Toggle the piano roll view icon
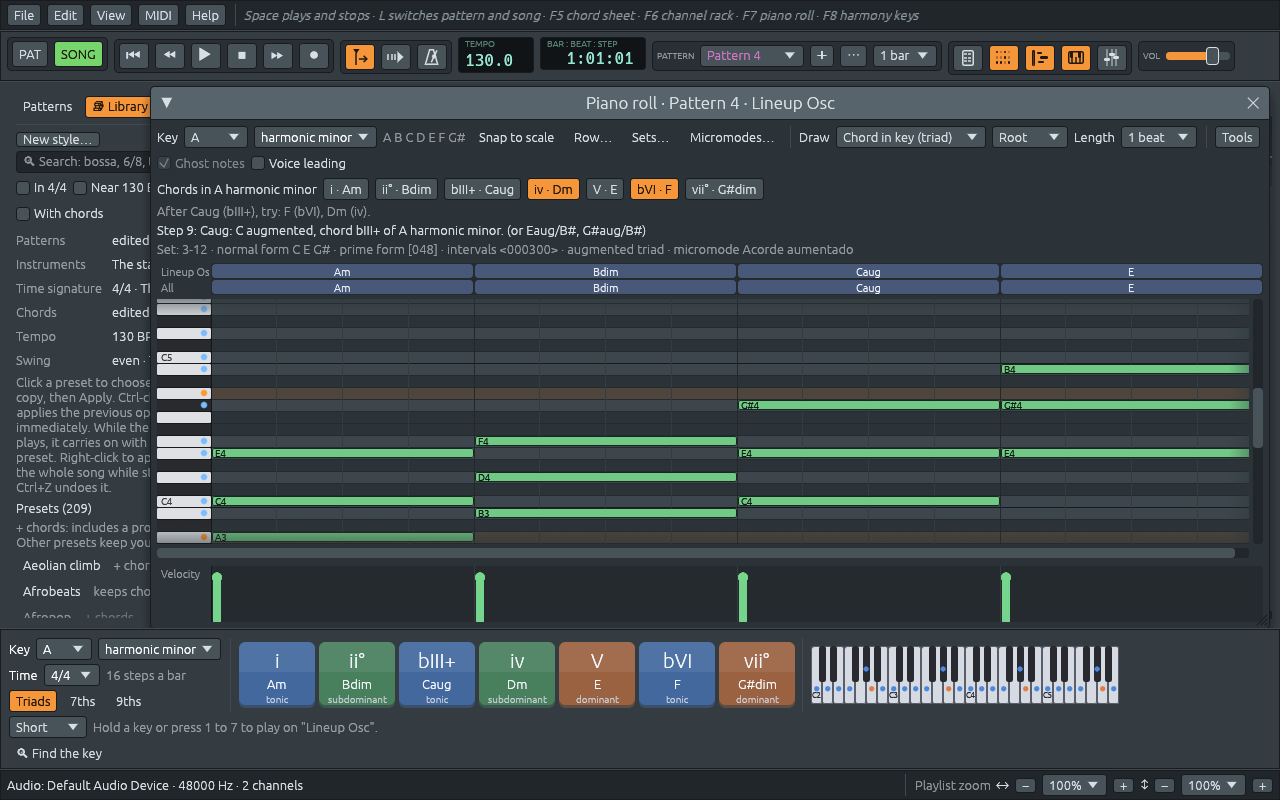Viewport: 1280px width, 800px height. pos(1040,57)
